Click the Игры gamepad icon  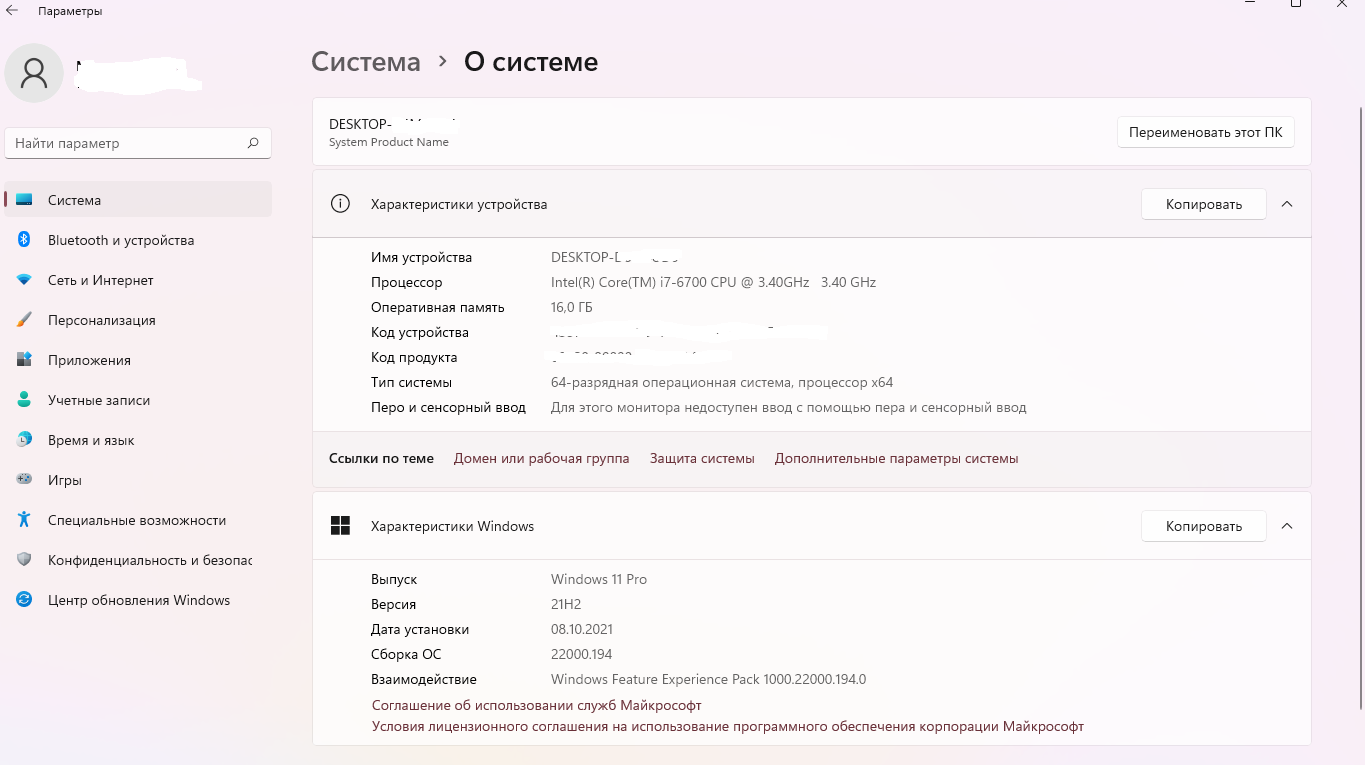pos(24,480)
